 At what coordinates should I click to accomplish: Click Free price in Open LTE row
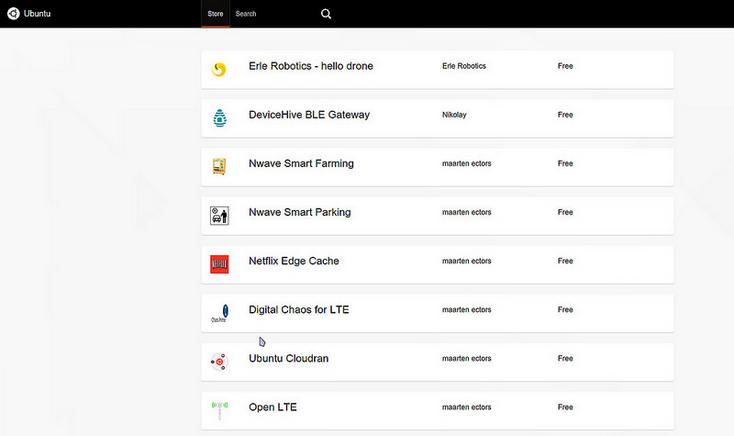[565, 407]
